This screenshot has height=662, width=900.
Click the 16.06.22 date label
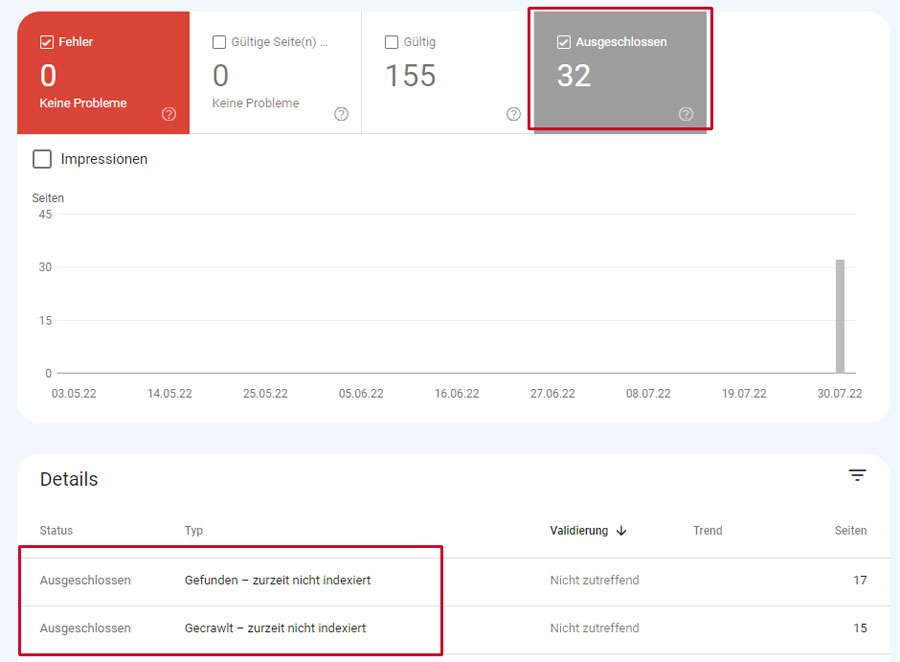(457, 394)
